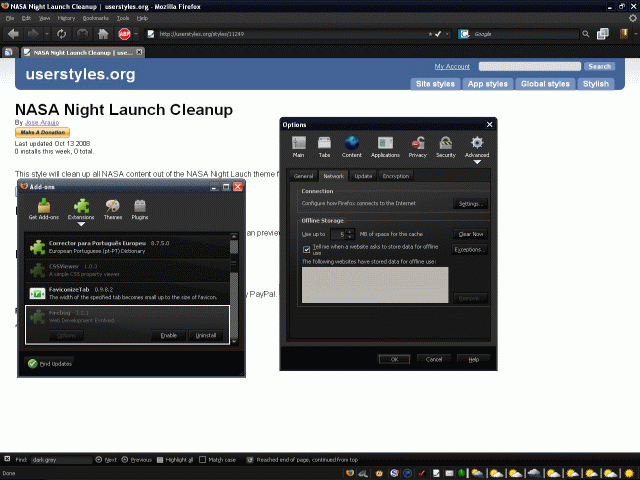Open the Jose Araujo author link
This screenshot has width=640, height=480.
click(x=42, y=122)
